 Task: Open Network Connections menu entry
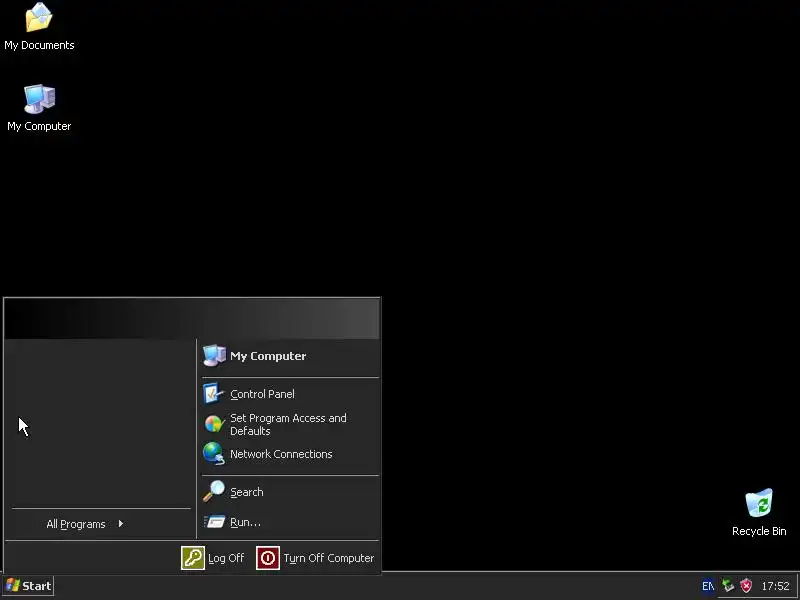[290, 454]
